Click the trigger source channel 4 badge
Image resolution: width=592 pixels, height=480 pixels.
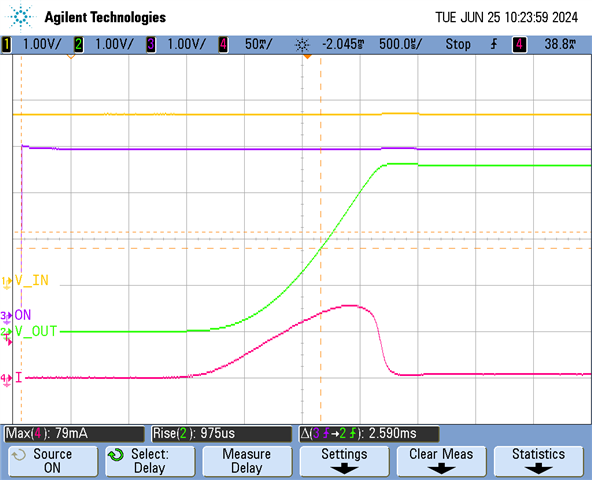519,45
